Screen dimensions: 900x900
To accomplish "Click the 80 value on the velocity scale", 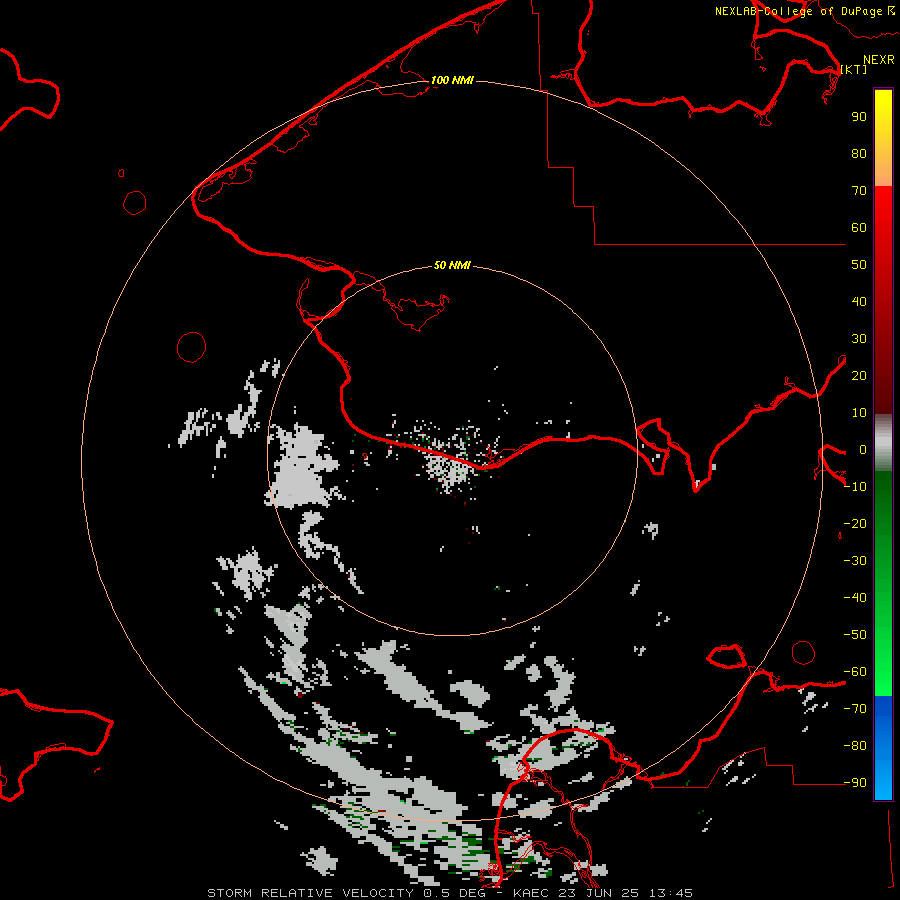I will [x=859, y=153].
